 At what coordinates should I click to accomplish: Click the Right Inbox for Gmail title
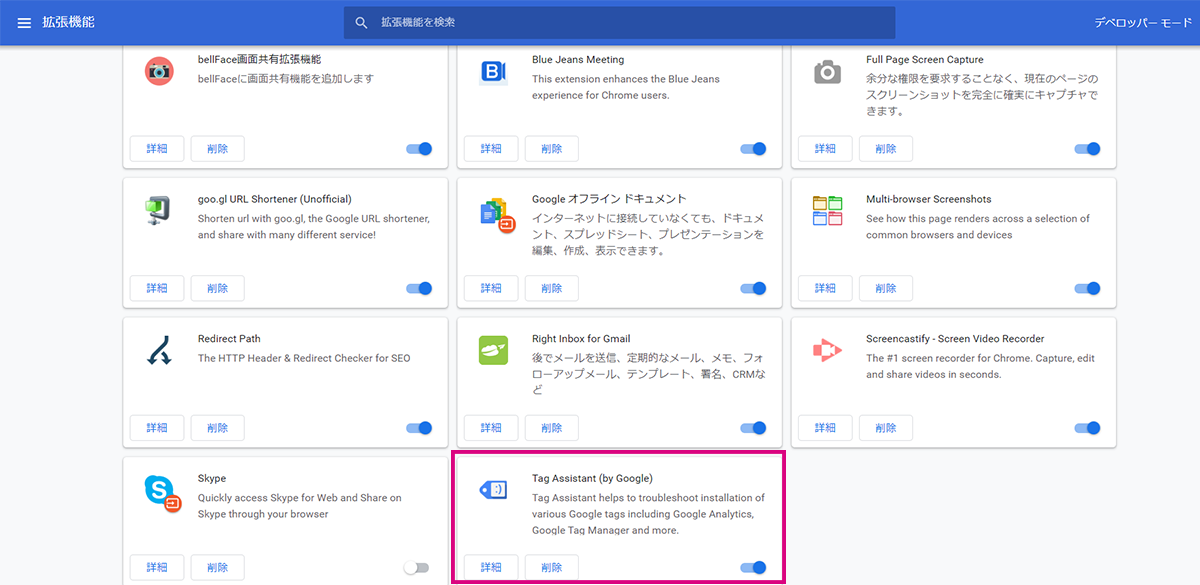click(x=581, y=338)
